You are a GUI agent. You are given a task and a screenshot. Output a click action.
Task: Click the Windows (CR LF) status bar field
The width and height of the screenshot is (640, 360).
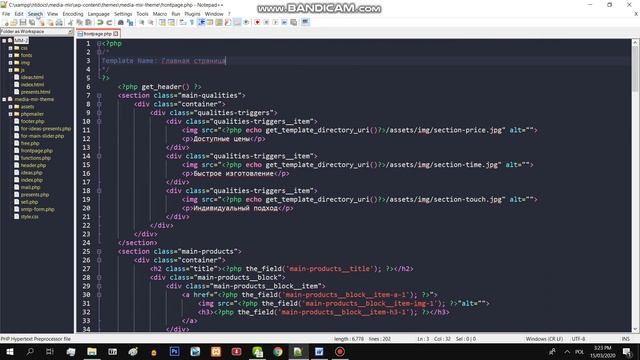[544, 339]
